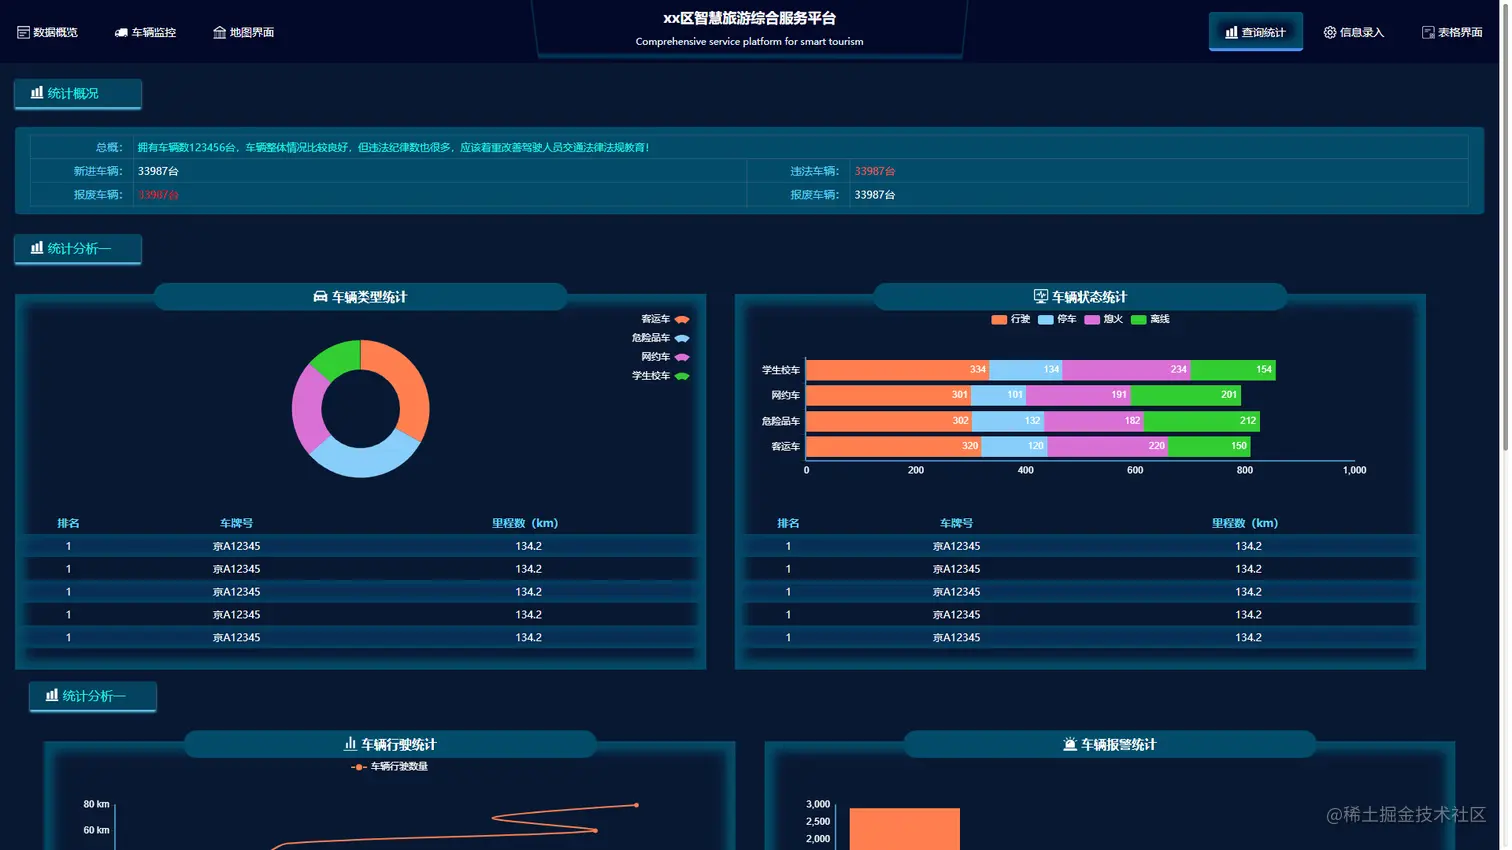The height and width of the screenshot is (850, 1512).
Task: Click the 排名 header in left table
Action: click(68, 523)
